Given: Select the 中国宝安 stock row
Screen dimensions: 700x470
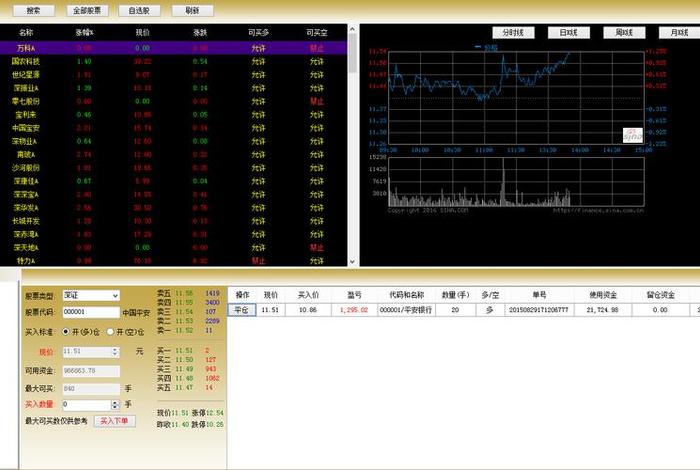Looking at the screenshot, I should point(173,128).
